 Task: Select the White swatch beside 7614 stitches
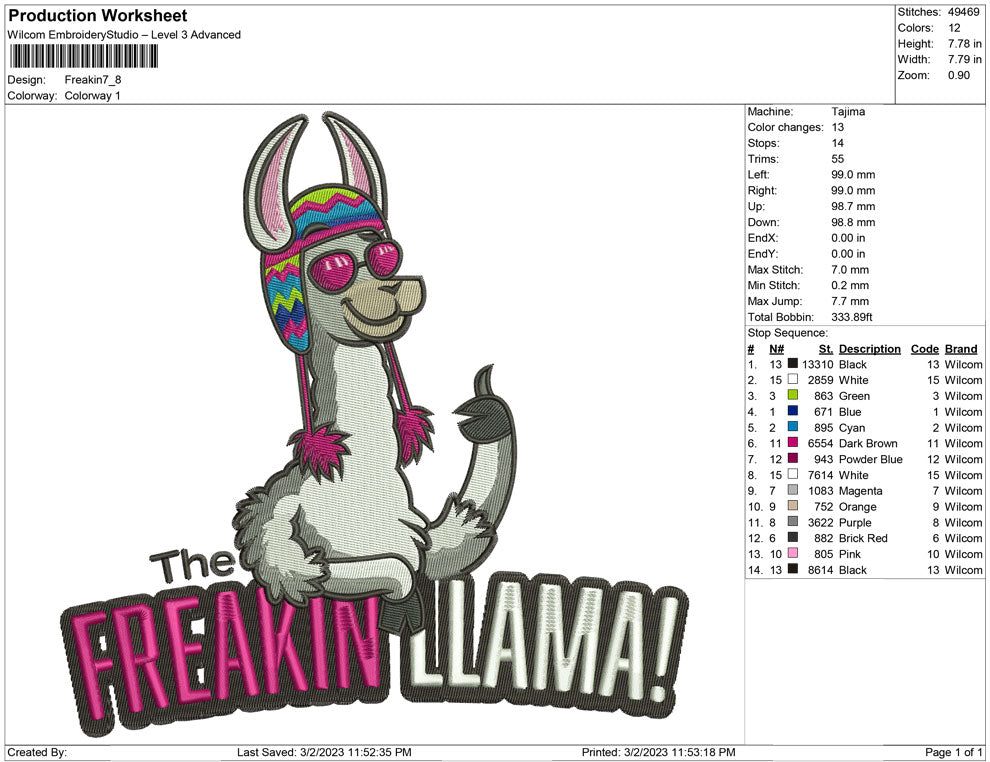(x=792, y=474)
